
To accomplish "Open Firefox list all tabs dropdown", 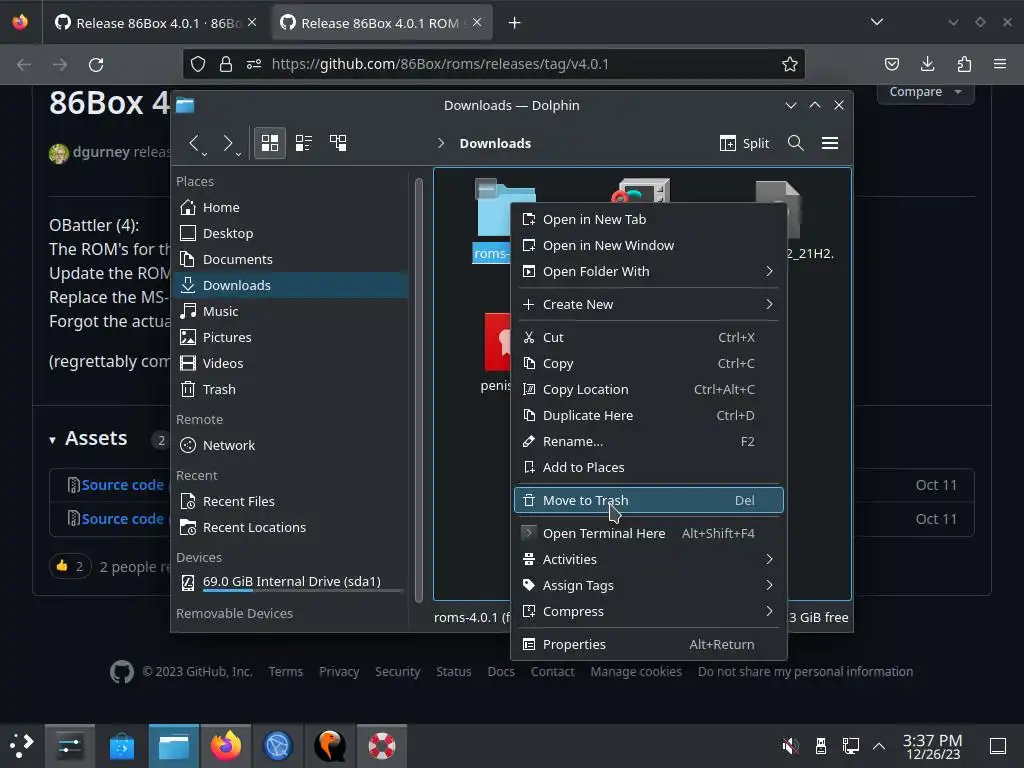I will click(x=877, y=22).
